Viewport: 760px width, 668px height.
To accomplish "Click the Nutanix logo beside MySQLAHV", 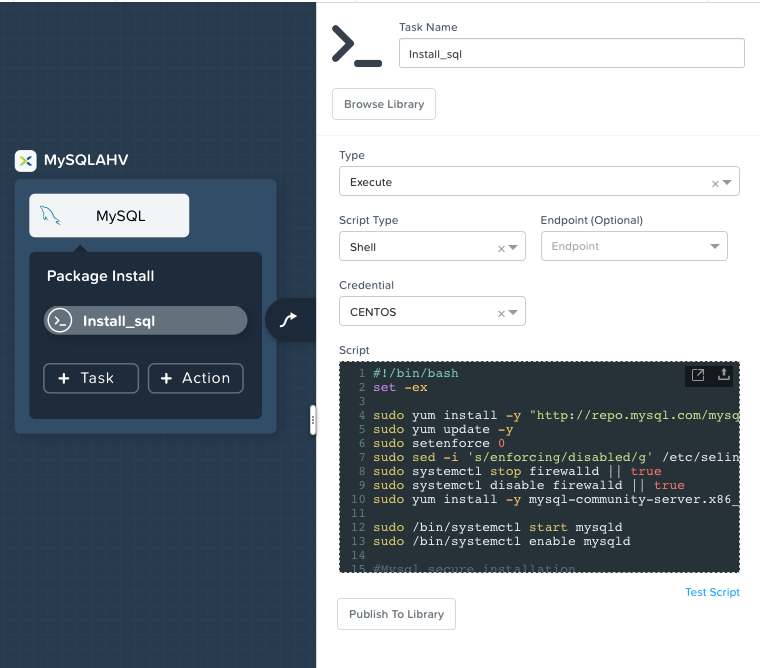I will [26, 160].
